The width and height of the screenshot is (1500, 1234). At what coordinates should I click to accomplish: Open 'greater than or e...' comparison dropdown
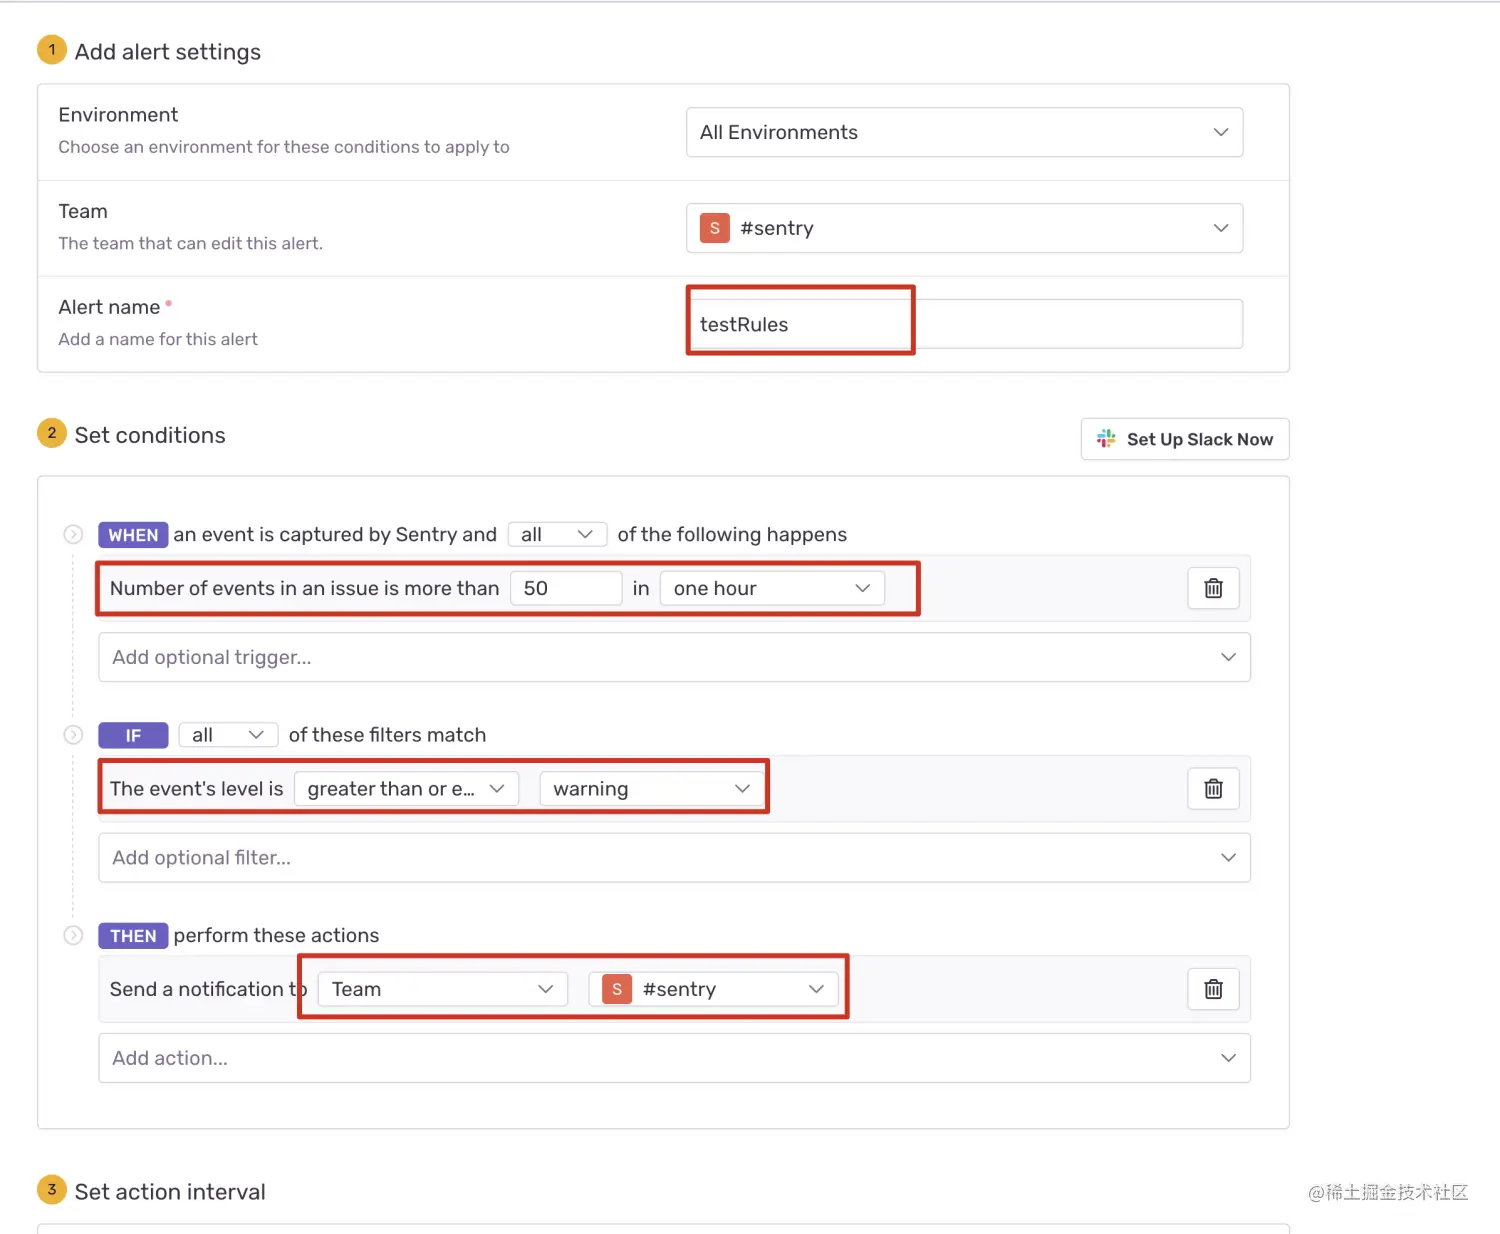click(406, 789)
